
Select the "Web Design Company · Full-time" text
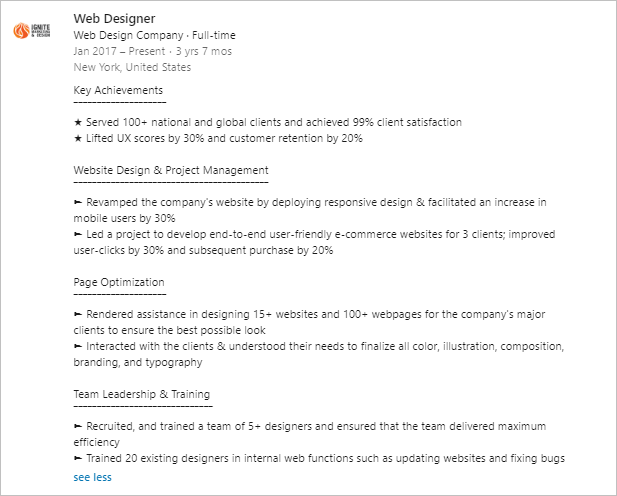tap(155, 35)
